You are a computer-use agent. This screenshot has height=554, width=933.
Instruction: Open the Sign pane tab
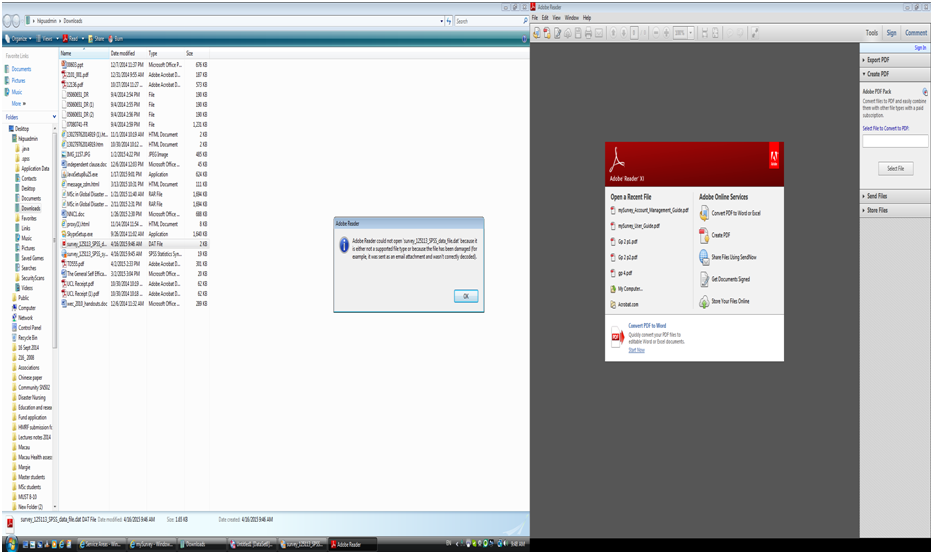click(x=891, y=33)
